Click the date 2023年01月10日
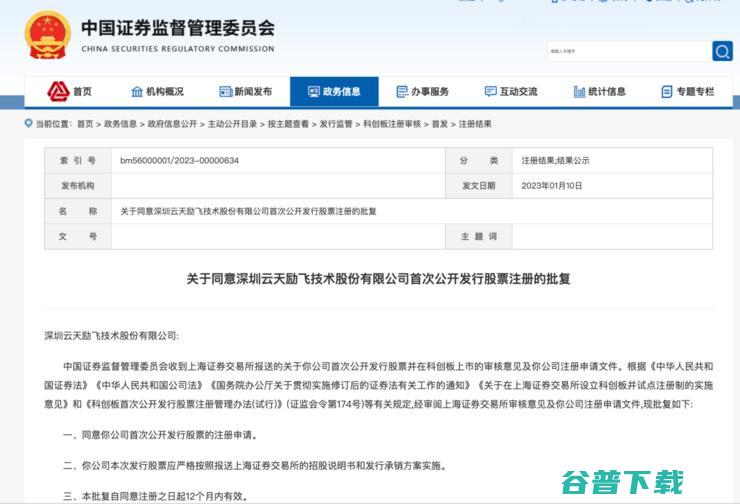The width and height of the screenshot is (740, 504). [x=552, y=186]
